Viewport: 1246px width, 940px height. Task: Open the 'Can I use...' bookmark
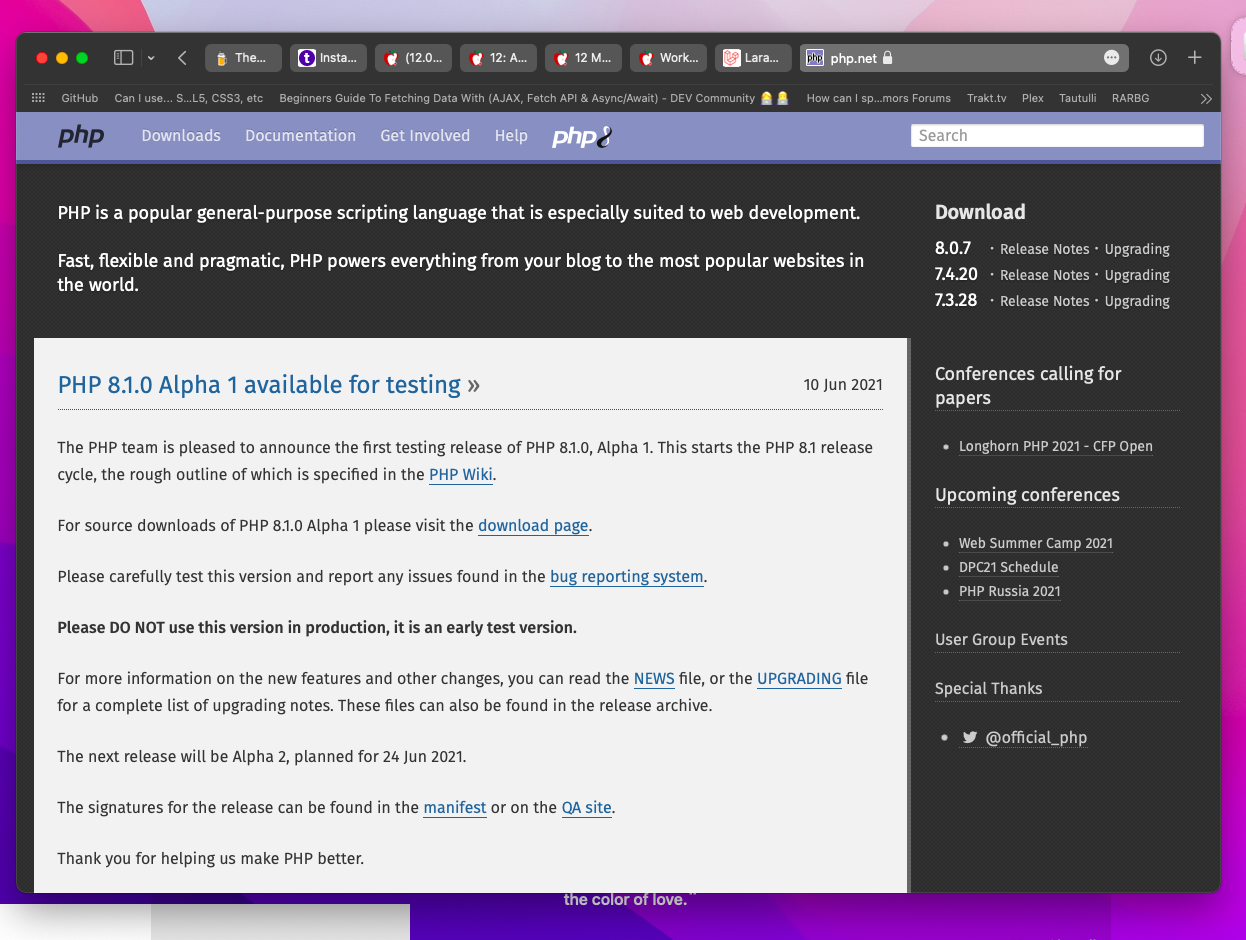click(x=189, y=98)
